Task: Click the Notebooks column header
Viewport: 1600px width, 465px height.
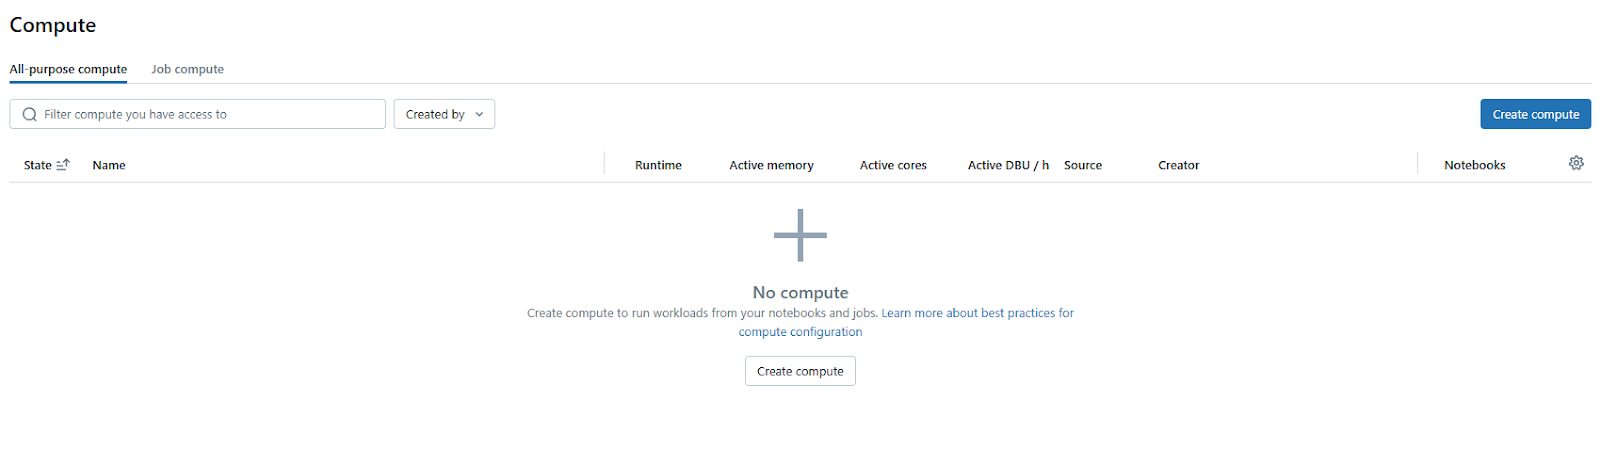Action: click(1474, 165)
